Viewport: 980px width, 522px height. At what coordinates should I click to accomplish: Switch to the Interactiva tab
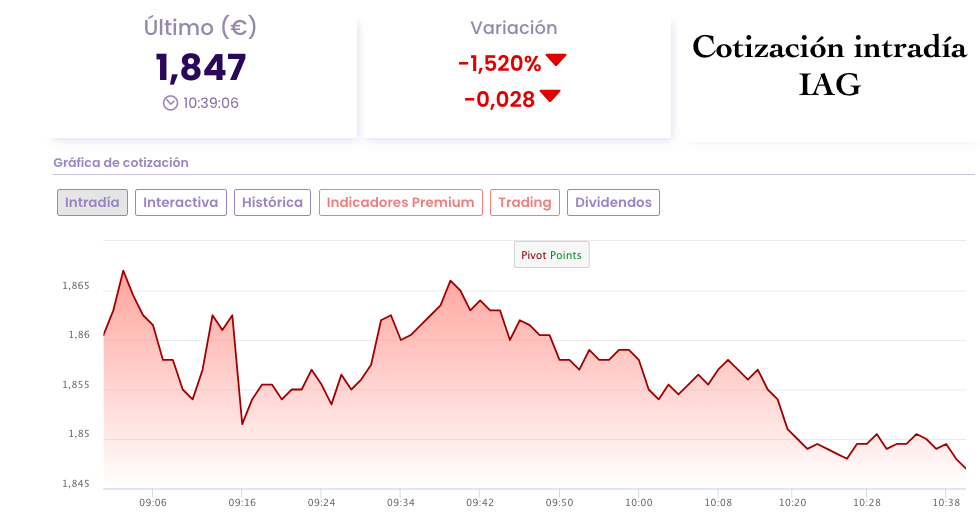181,203
